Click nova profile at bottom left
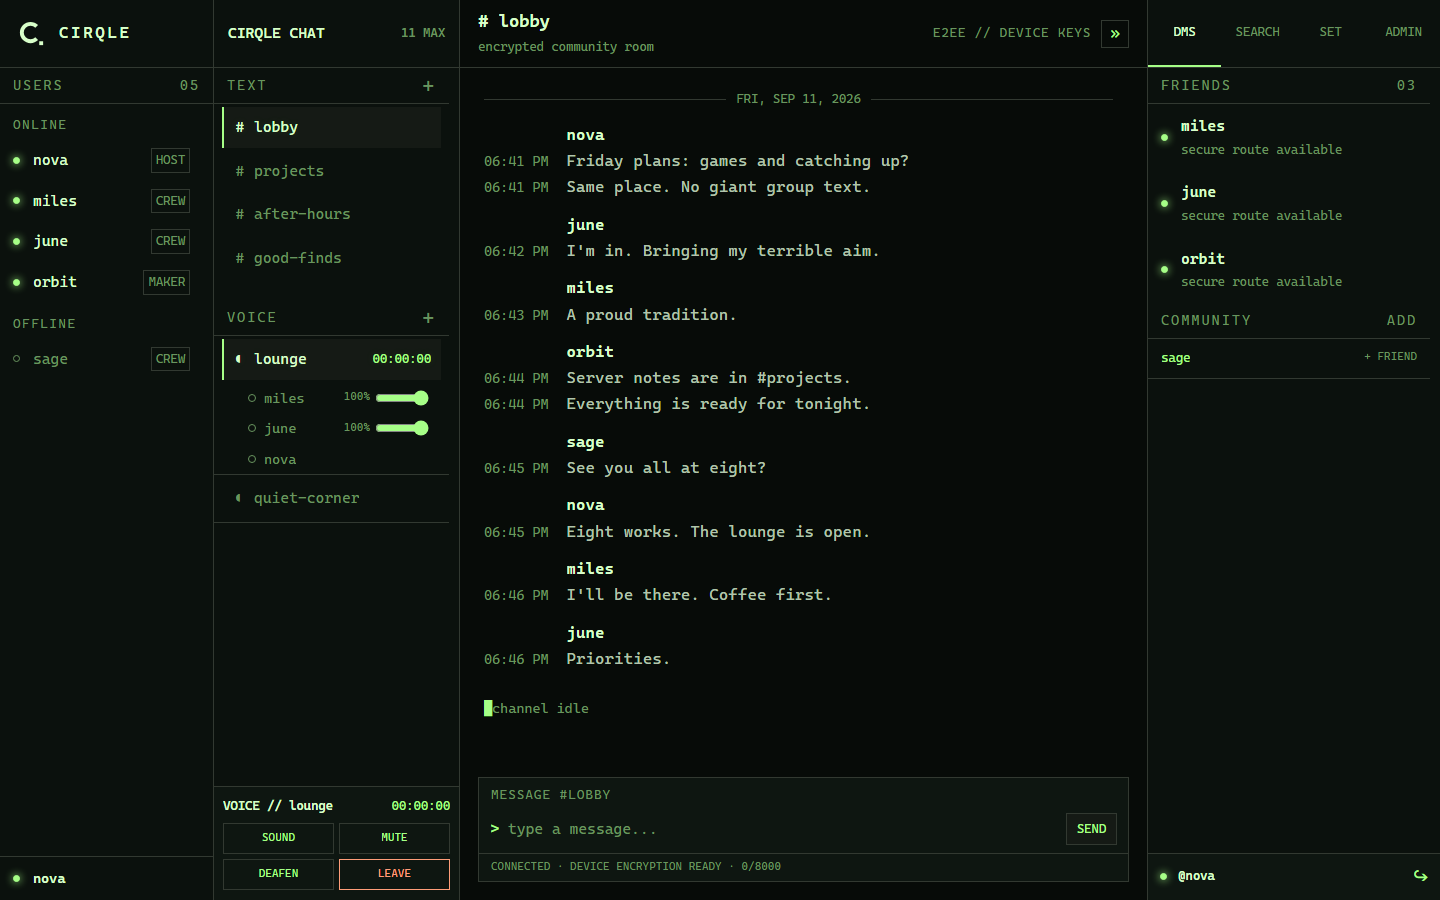Screen dimensions: 1440x900 point(49,879)
